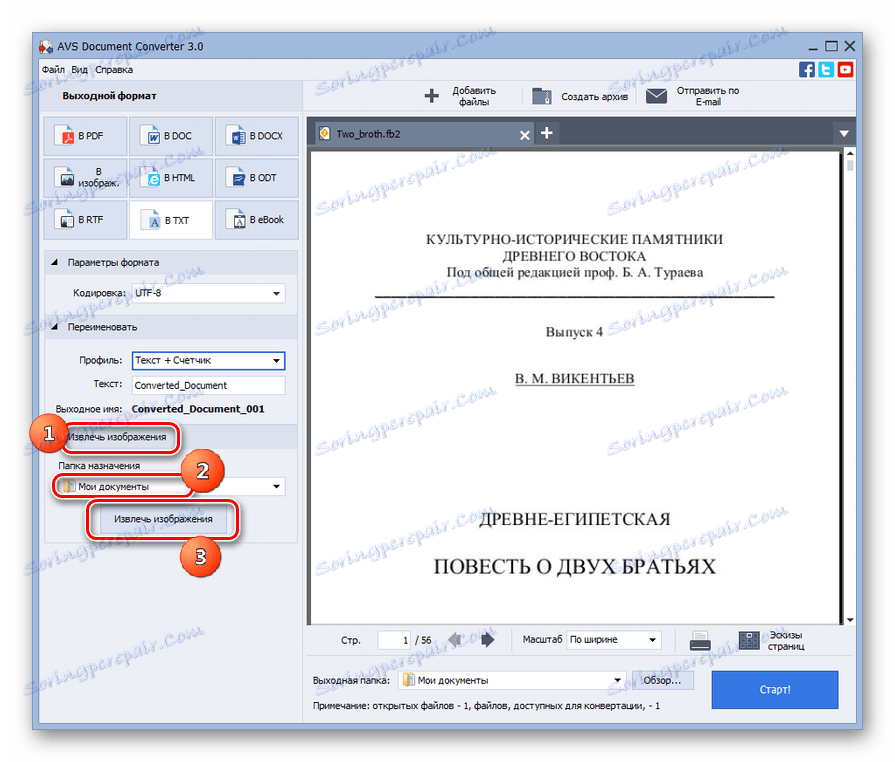The height and width of the screenshot is (762, 895).
Task: Click the Выпуск 4 text in preview
Action: tap(574, 332)
